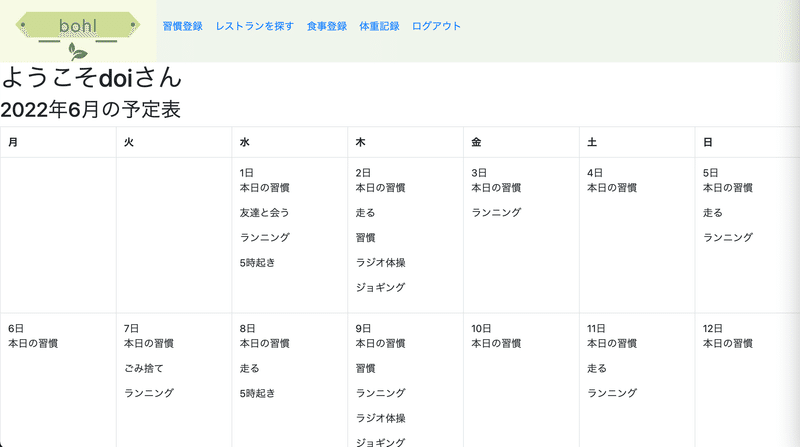
Task: Click 友達と会う on the 1日 cell
Action: (x=264, y=213)
